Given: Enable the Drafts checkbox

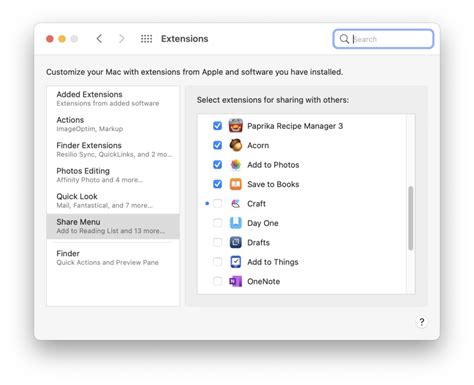Looking at the screenshot, I should pyautogui.click(x=217, y=242).
